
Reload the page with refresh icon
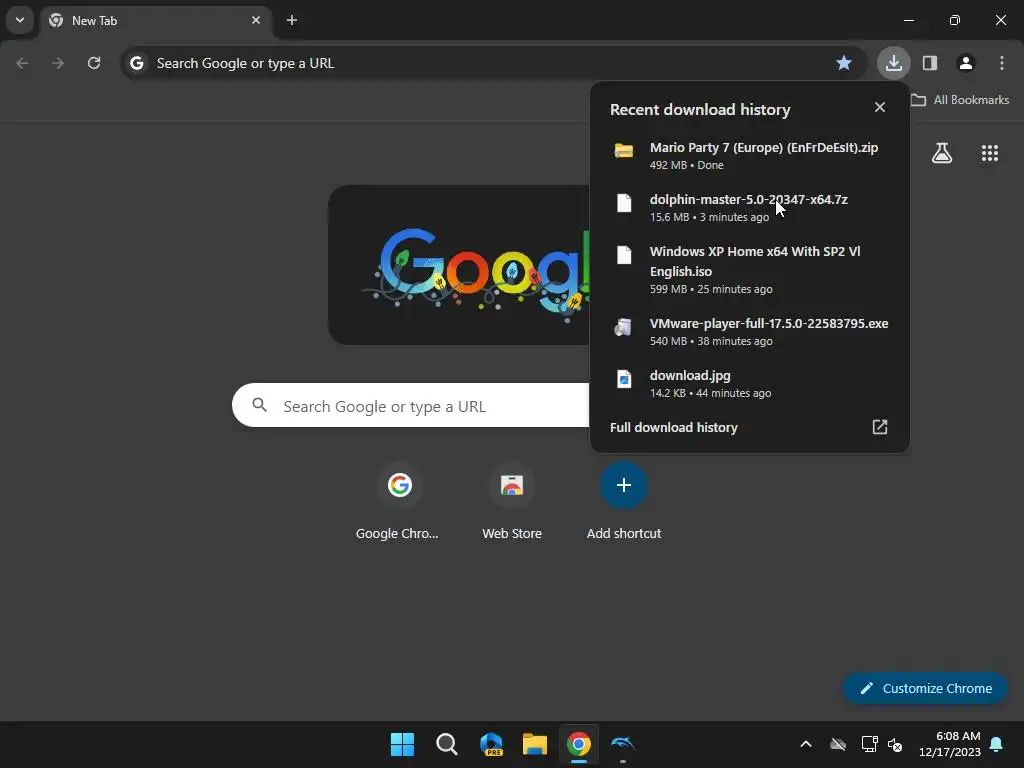click(x=94, y=63)
